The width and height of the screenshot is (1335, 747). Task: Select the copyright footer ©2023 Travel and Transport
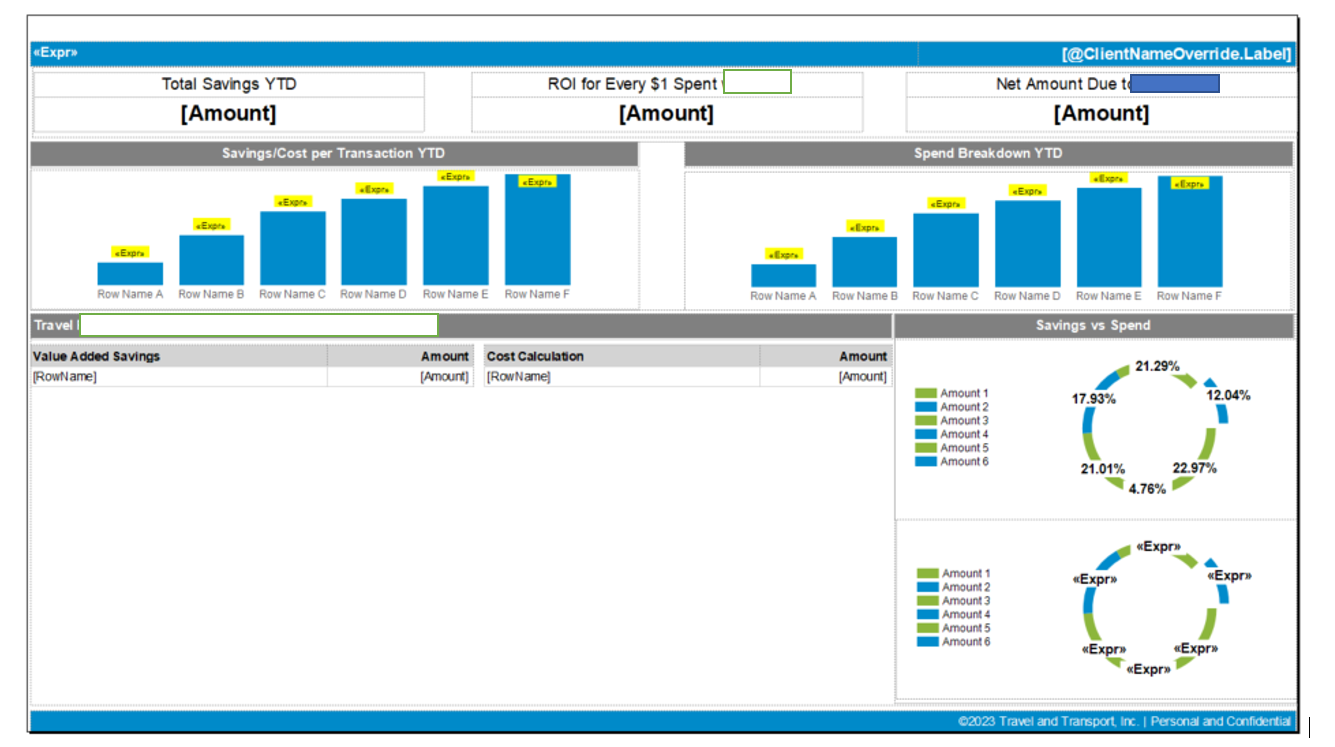tap(1124, 722)
